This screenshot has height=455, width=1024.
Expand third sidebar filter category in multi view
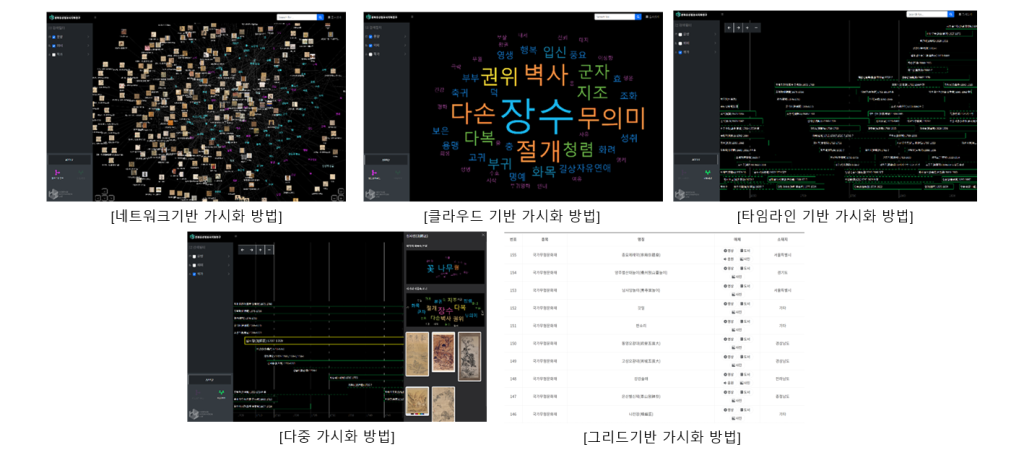228,274
